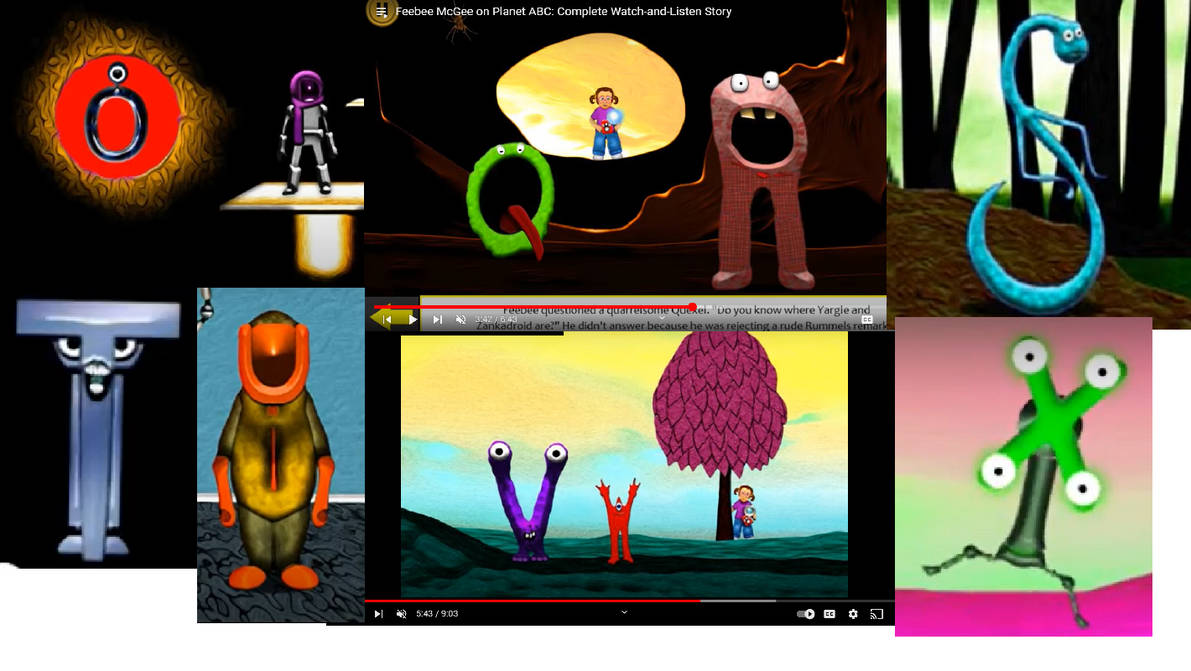Image resolution: width=1191 pixels, height=671 pixels.
Task: Open the playlist icon beside the Feebee McGee title
Action: (381, 11)
